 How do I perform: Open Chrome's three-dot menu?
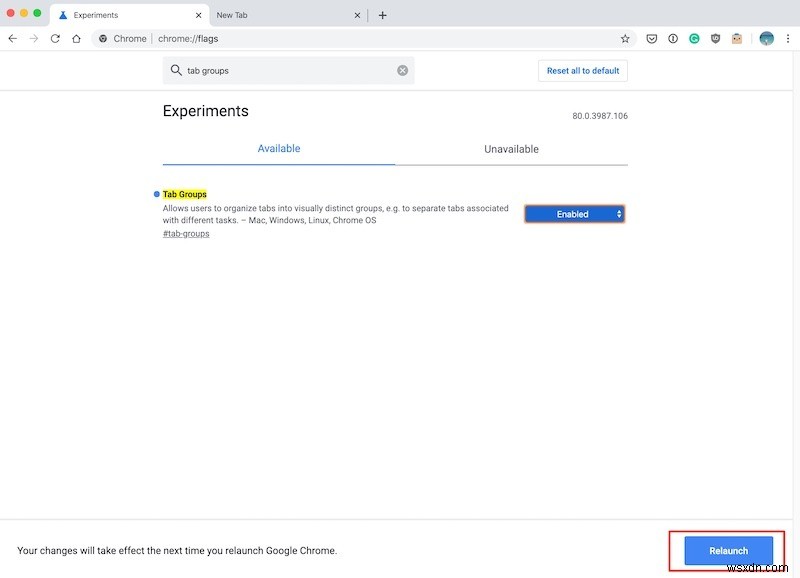click(x=788, y=39)
